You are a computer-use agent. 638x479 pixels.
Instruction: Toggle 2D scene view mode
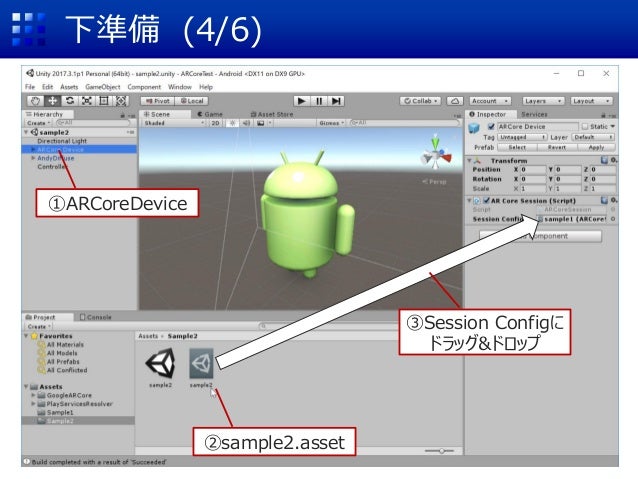tap(216, 123)
